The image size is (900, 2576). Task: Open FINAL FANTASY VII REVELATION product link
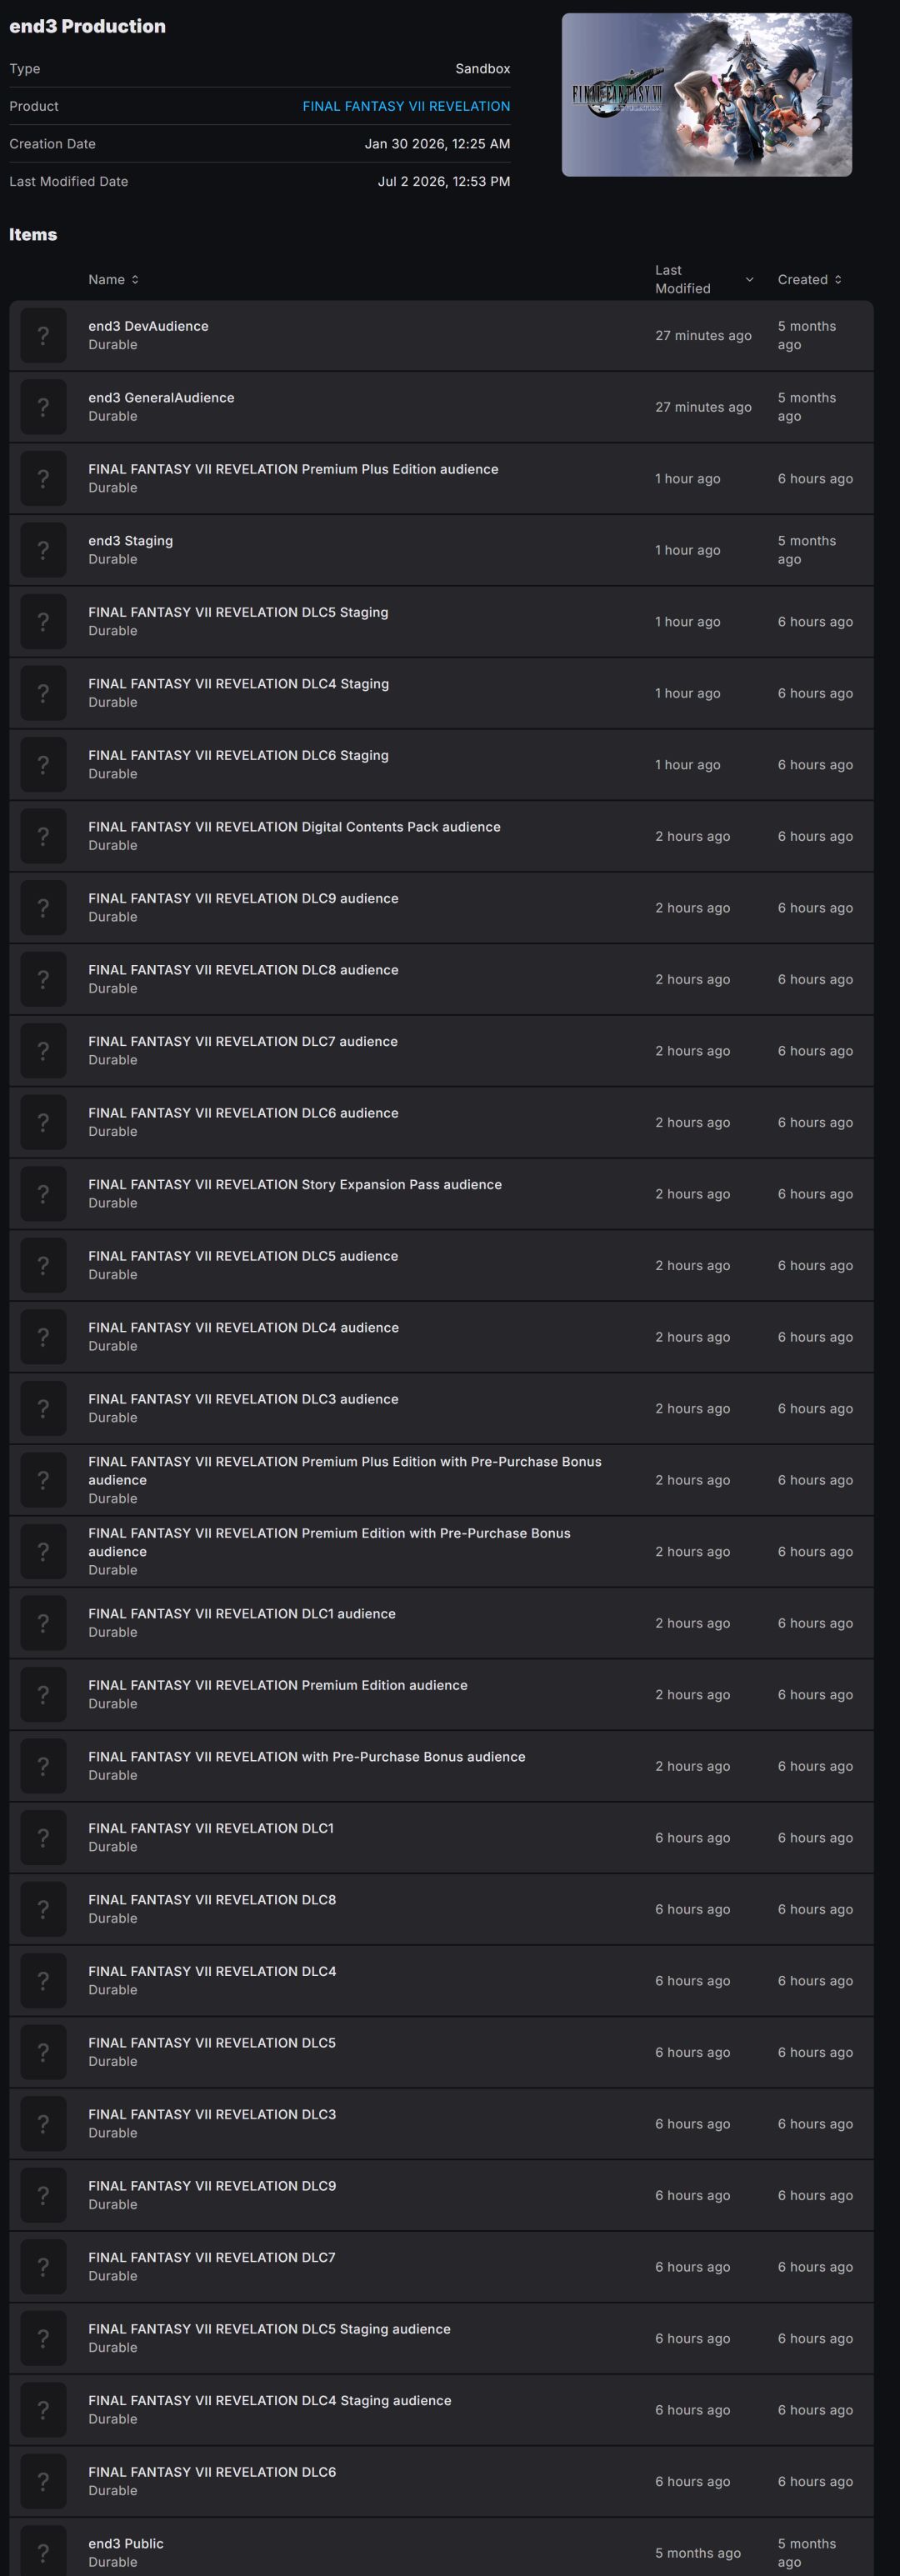coord(406,106)
